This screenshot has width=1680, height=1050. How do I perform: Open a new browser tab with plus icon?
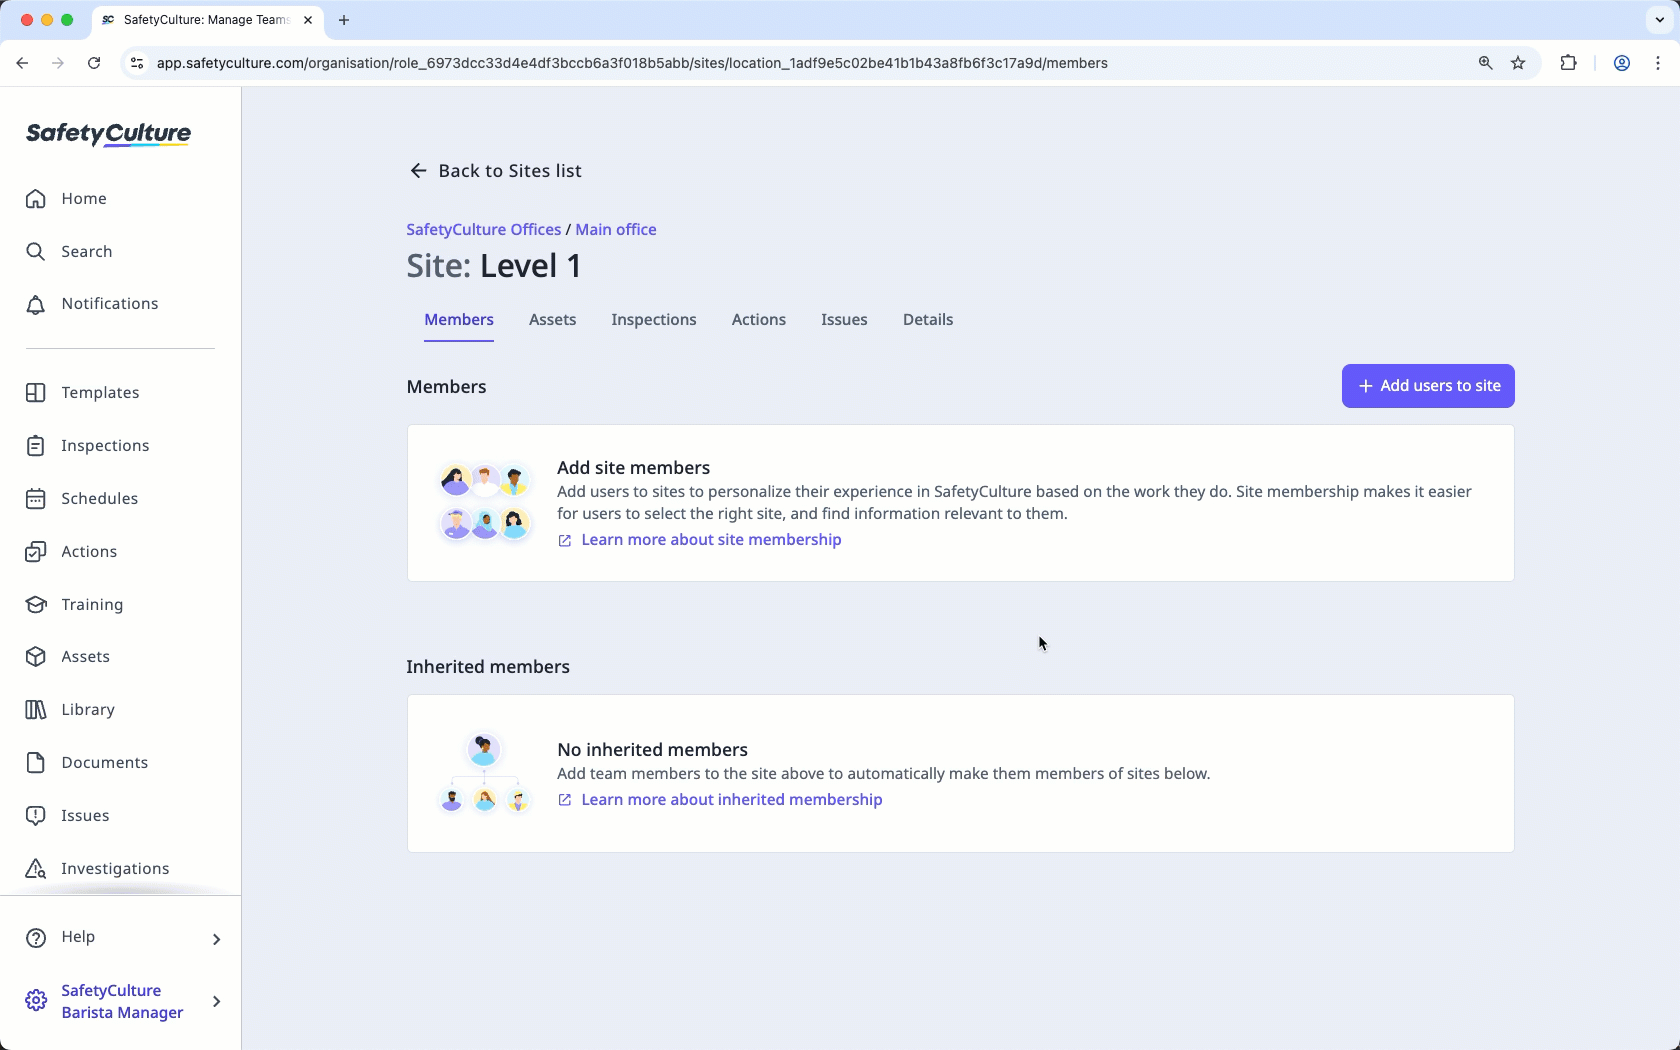(344, 20)
